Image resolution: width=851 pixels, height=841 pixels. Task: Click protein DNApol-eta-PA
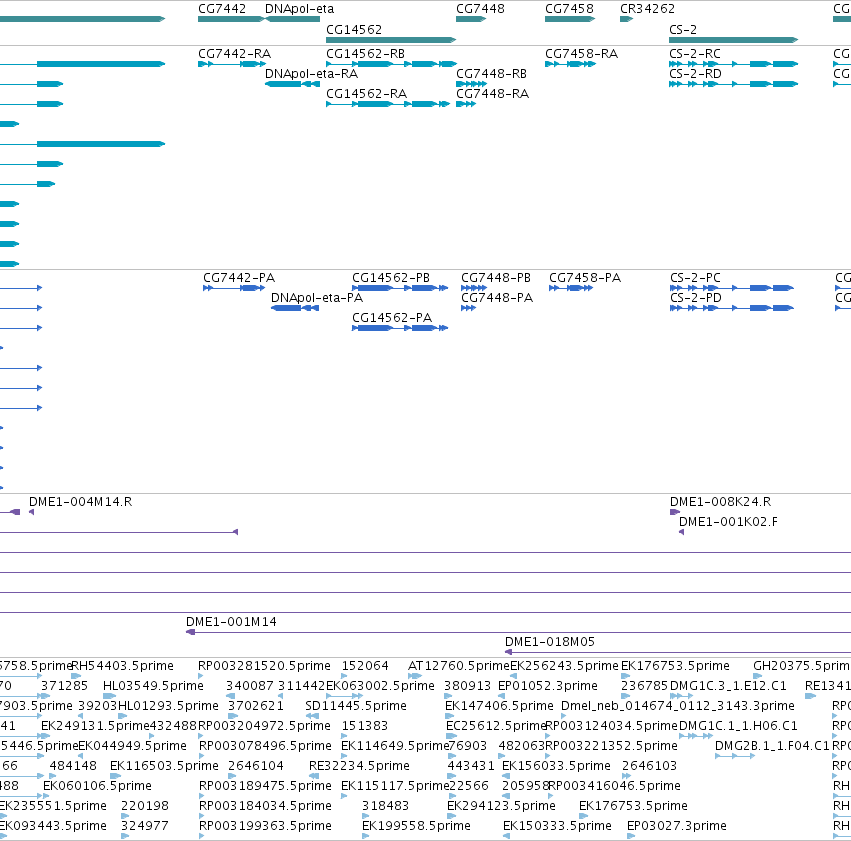pos(317,298)
